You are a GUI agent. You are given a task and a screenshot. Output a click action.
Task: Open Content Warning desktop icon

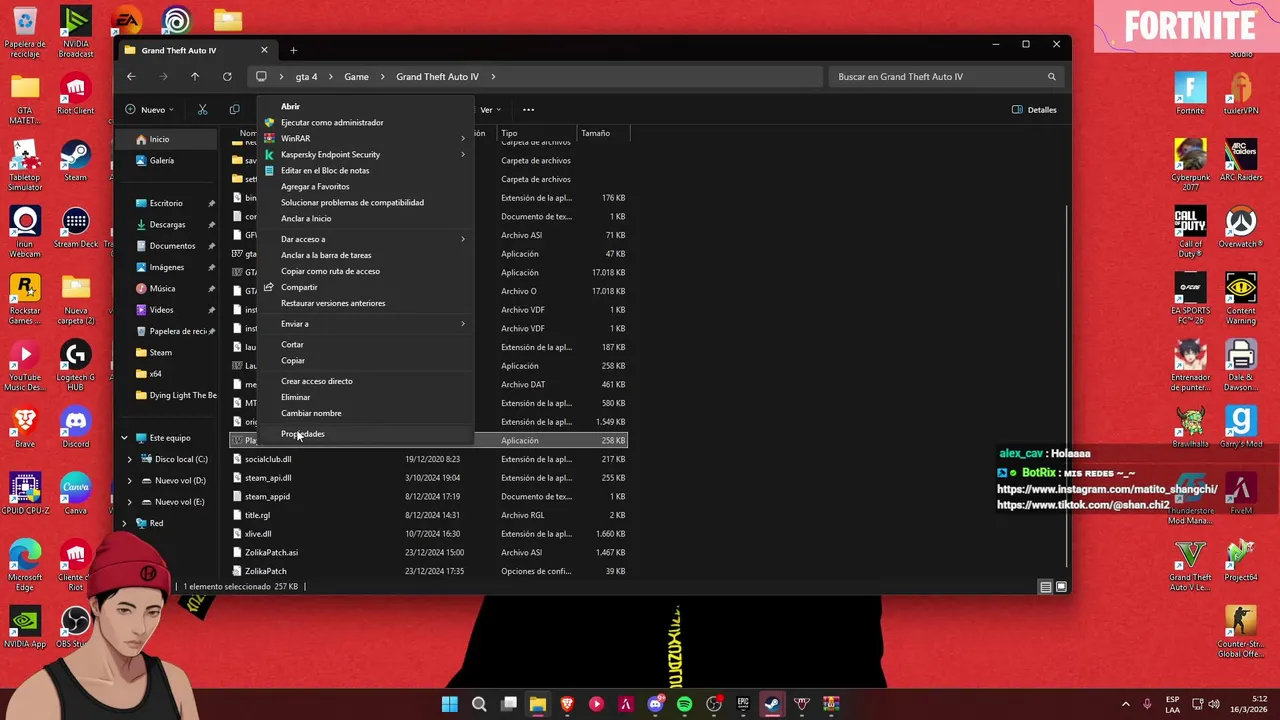1241,298
